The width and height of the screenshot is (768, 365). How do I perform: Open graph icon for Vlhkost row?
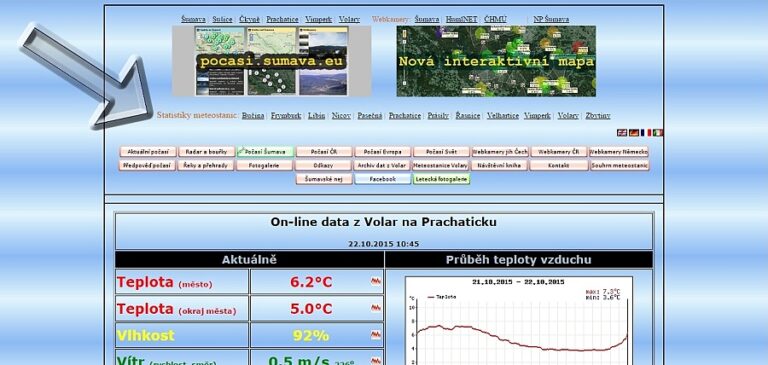tap(376, 335)
